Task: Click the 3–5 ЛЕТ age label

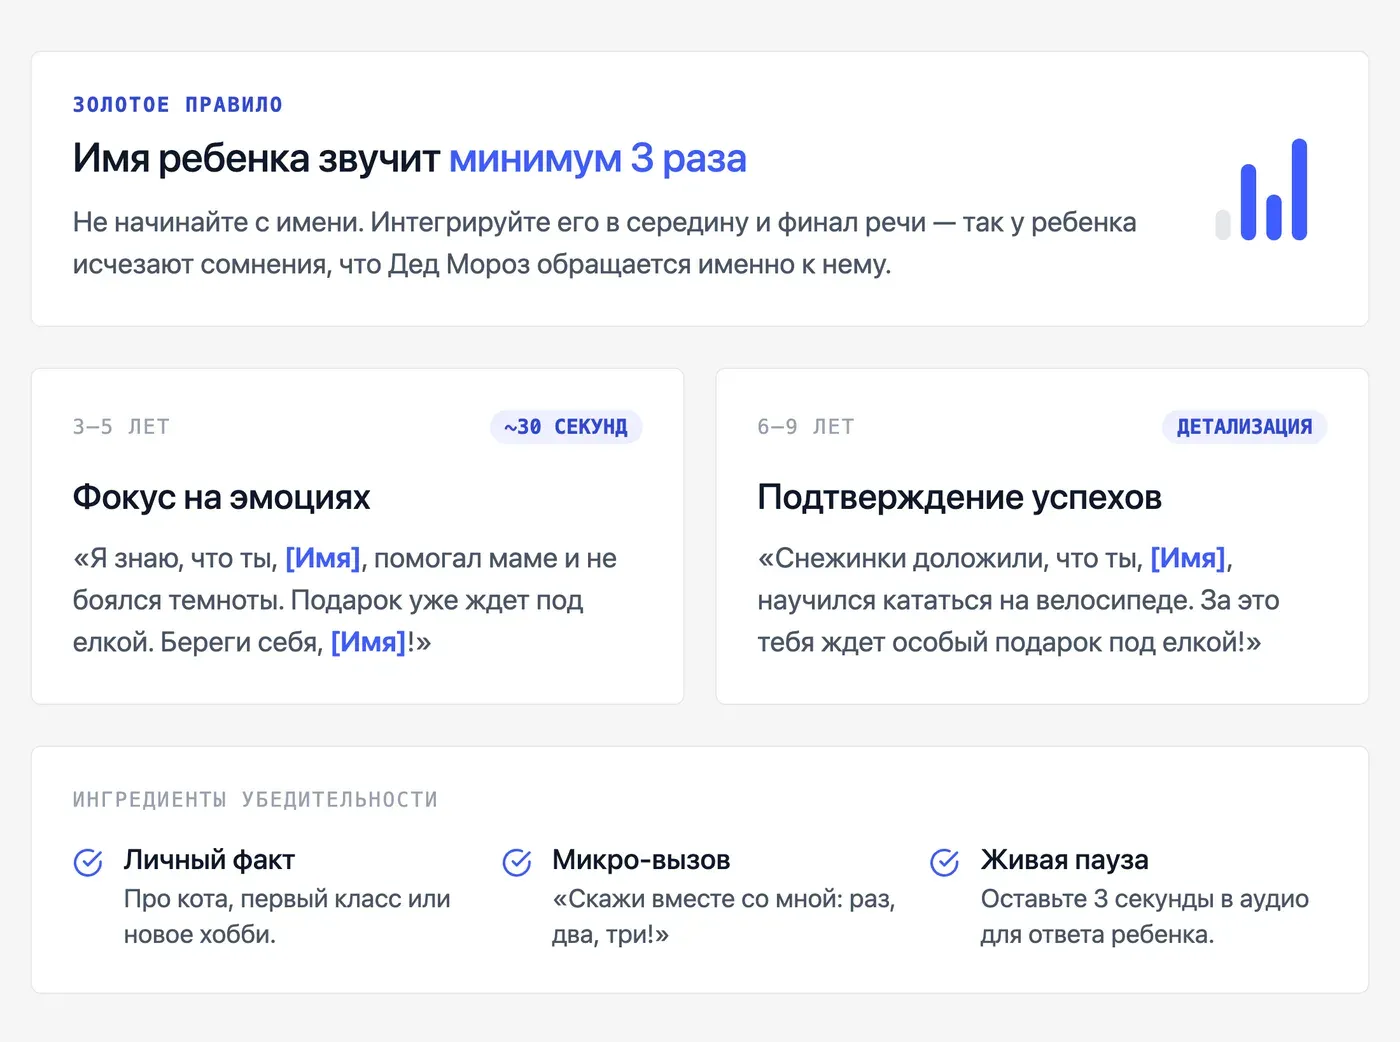Action: [121, 427]
